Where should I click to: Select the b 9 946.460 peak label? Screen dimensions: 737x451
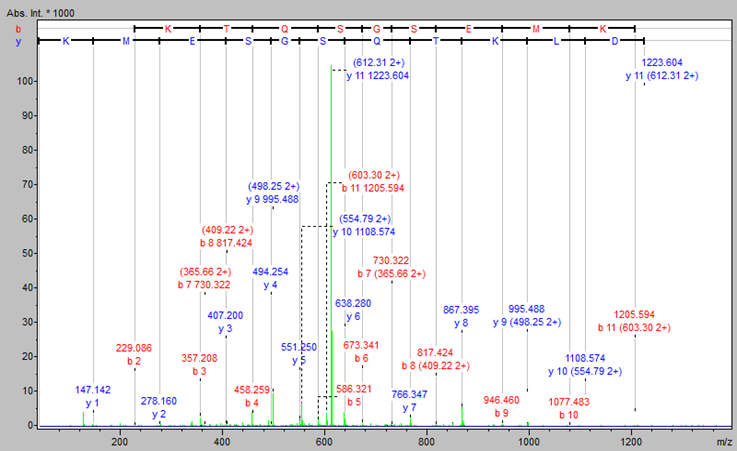pyautogui.click(x=501, y=404)
